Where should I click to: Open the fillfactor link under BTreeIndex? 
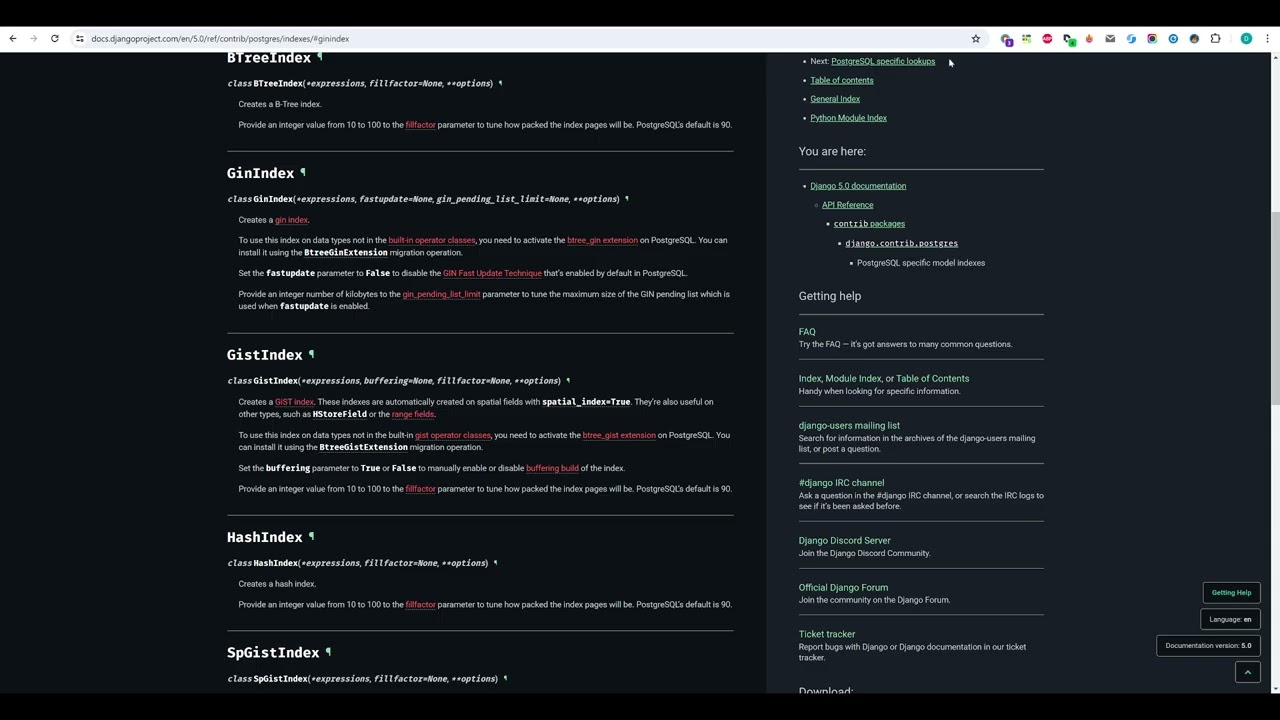(420, 125)
